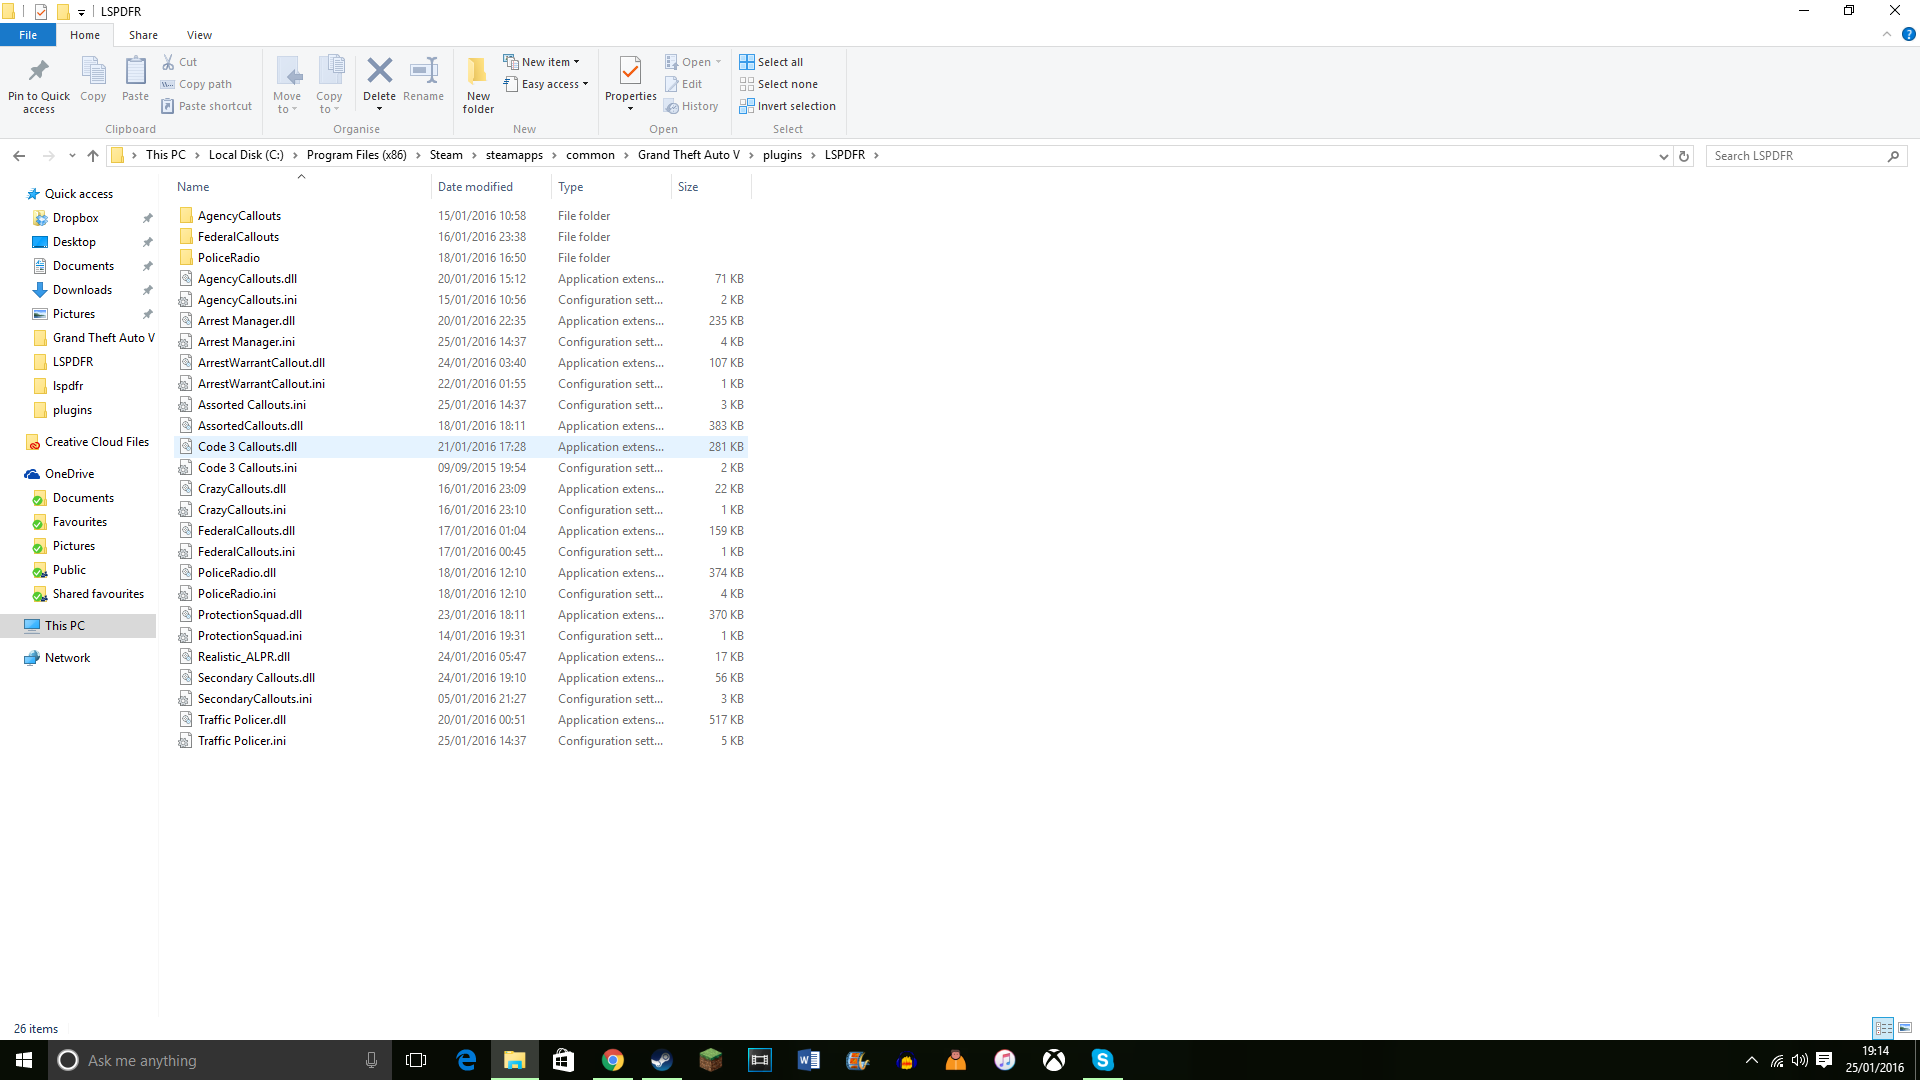This screenshot has height=1080, width=1920.
Task: Click the New folder icon
Action: pyautogui.click(x=478, y=72)
